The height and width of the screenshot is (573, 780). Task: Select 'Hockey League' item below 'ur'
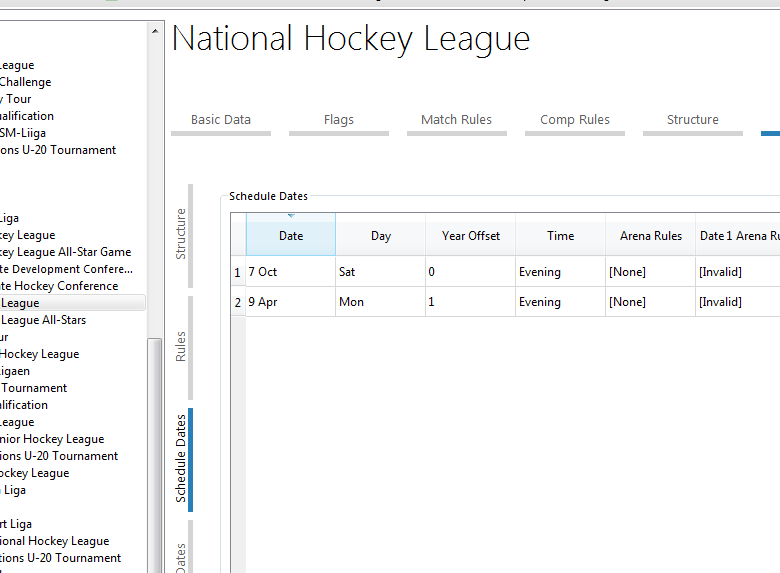[x=40, y=354]
